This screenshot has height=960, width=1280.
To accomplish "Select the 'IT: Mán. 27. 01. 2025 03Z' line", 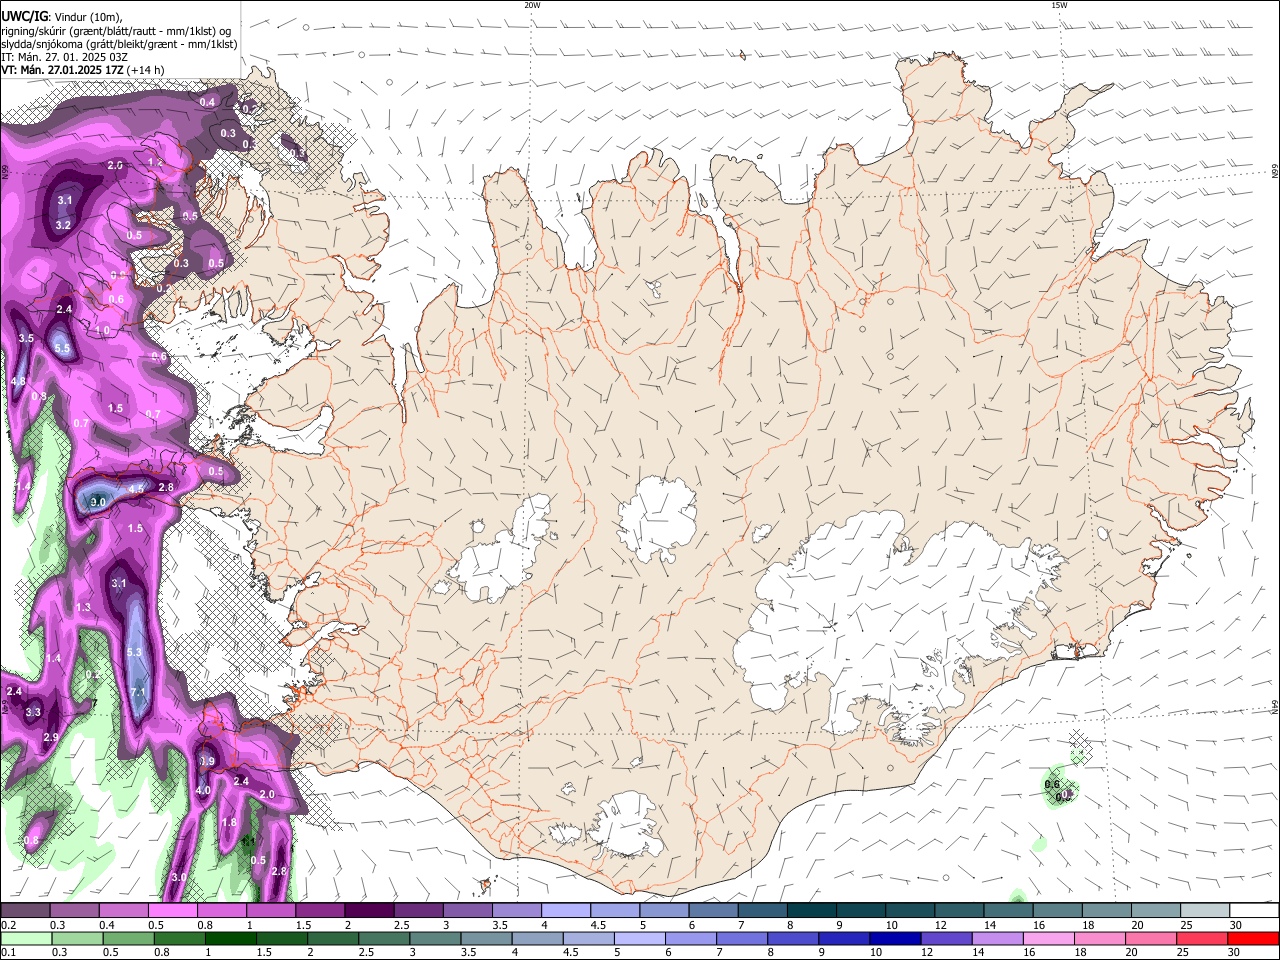I will click(64, 57).
